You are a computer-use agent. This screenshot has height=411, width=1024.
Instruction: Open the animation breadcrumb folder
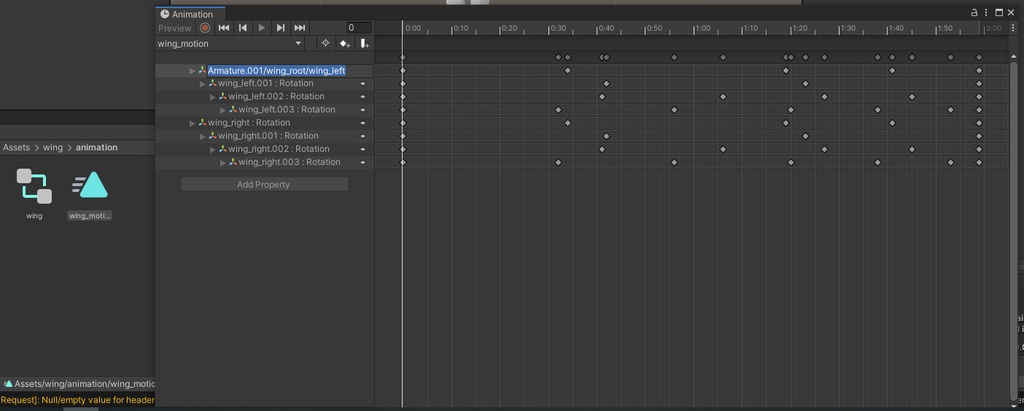[96, 148]
